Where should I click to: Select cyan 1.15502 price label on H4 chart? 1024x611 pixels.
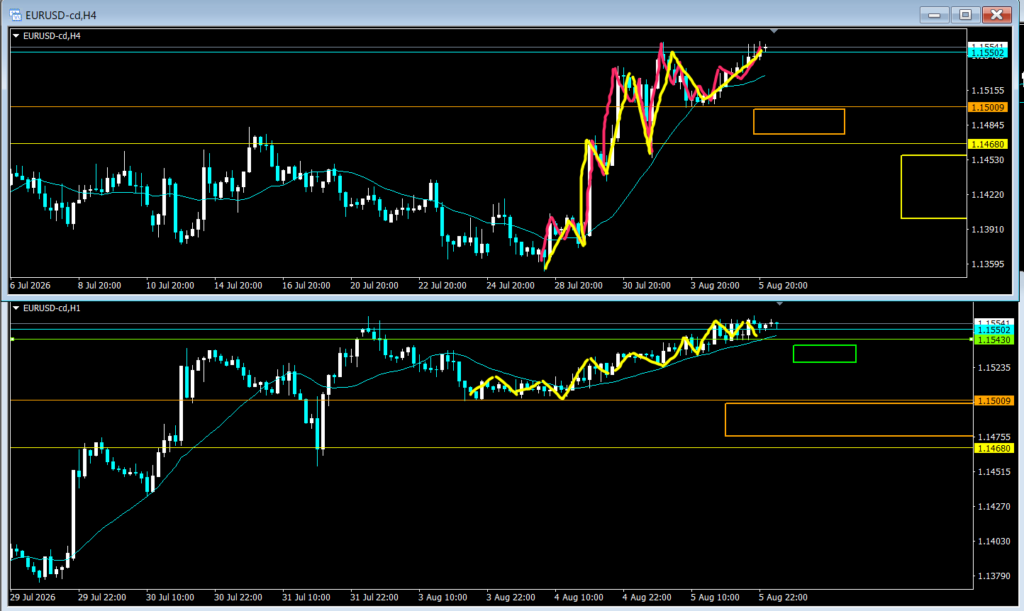(987, 53)
